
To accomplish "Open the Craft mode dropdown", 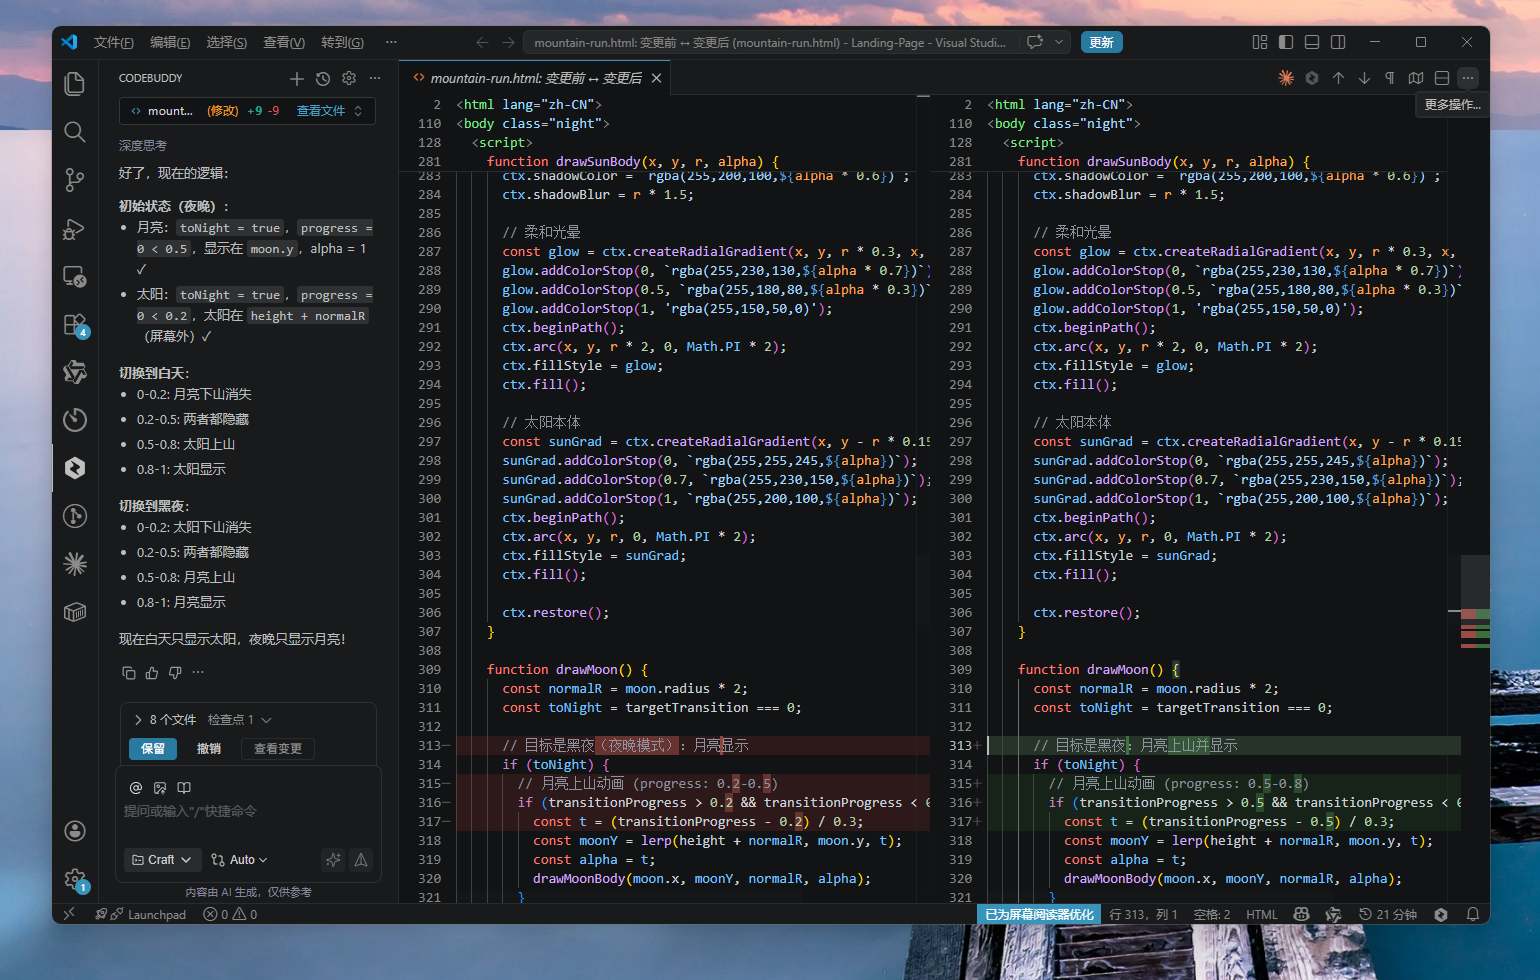I will pos(161,860).
